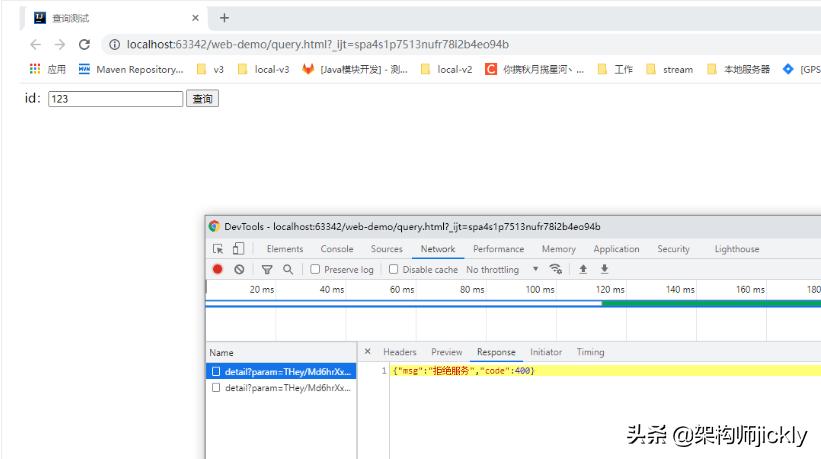Export HAR file with download arrow icon

point(604,269)
